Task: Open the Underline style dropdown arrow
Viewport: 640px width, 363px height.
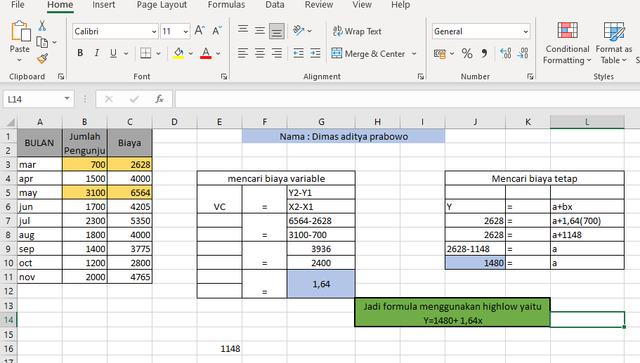Action: (126, 53)
